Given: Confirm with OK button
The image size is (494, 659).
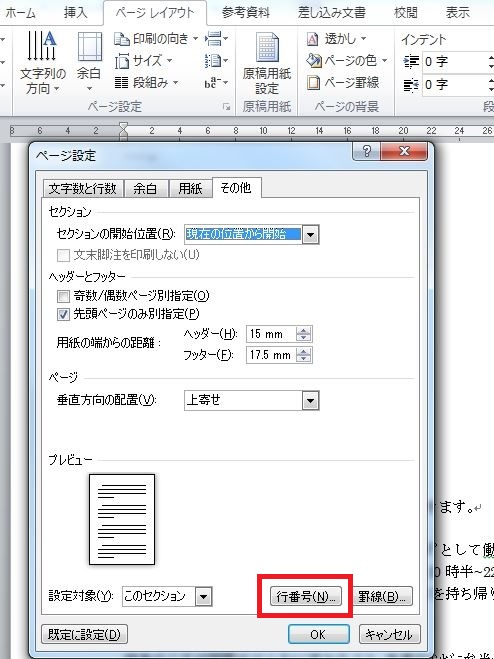Looking at the screenshot, I should (x=318, y=634).
